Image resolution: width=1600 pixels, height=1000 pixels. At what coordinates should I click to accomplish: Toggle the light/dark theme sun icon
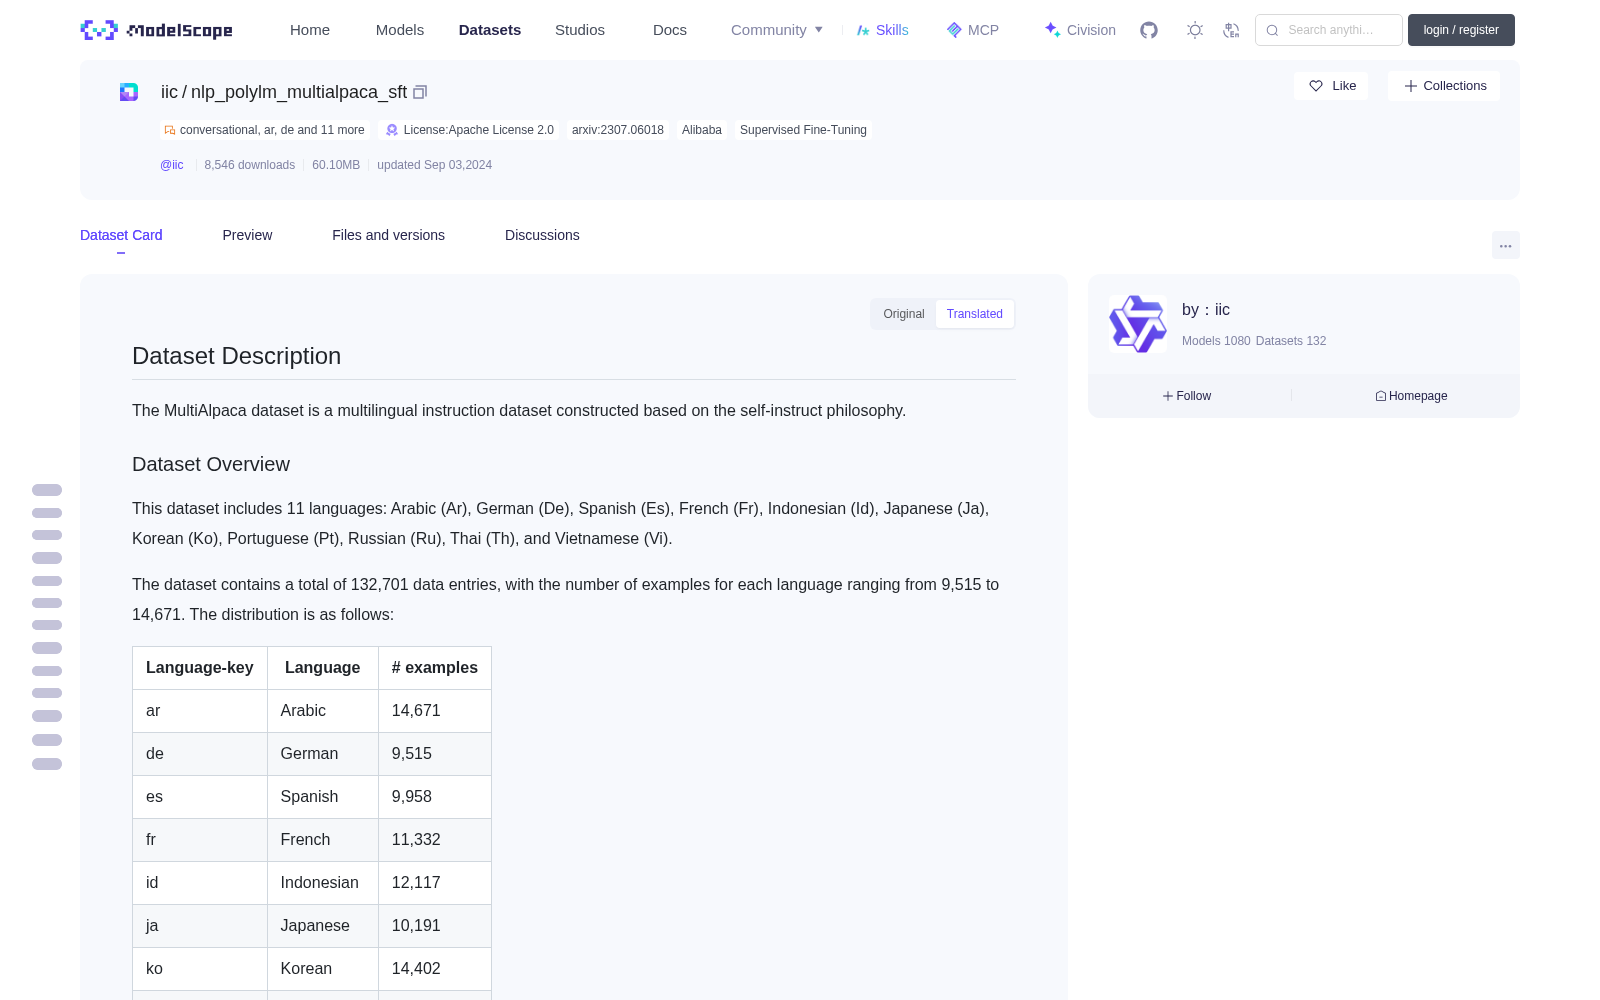click(x=1195, y=30)
